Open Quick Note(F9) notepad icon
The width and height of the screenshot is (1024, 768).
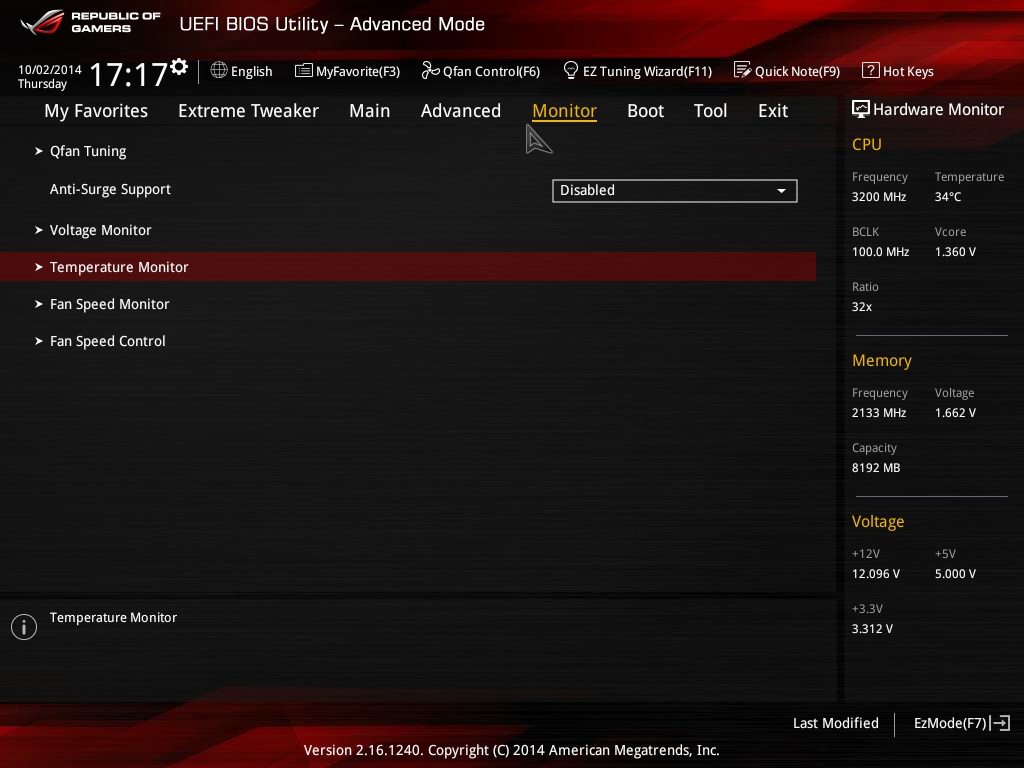click(x=742, y=71)
